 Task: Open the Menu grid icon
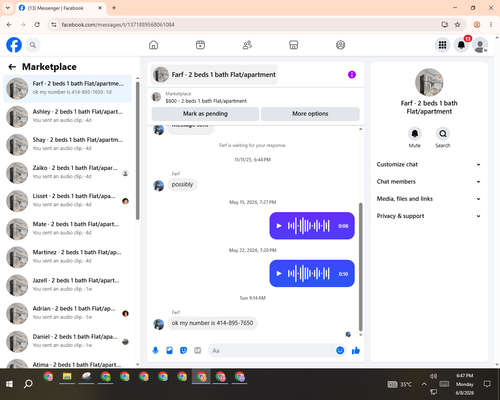[x=442, y=45]
